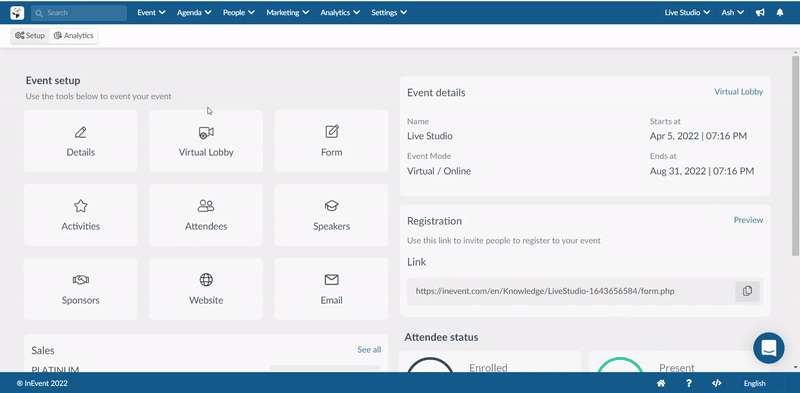Screen dimensions: 800x393
Task: Open the Sponsors handshake tile
Action: [x=81, y=289]
